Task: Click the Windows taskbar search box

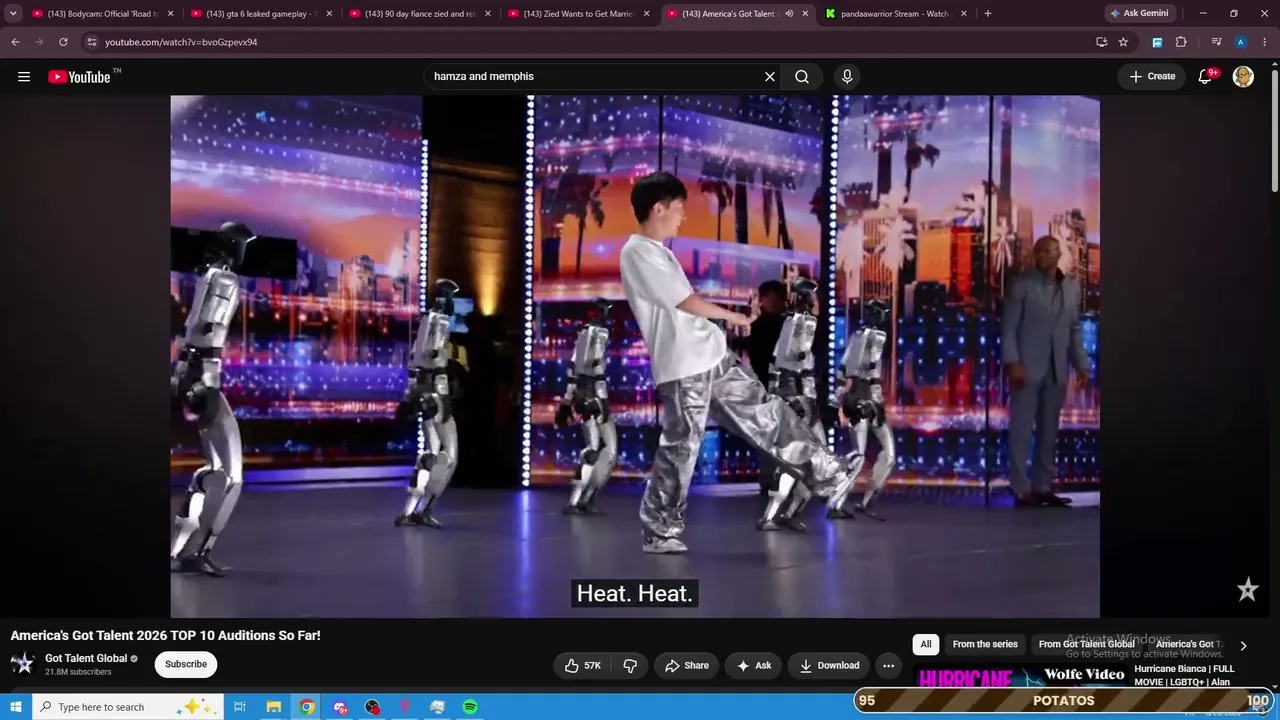Action: pos(127,707)
